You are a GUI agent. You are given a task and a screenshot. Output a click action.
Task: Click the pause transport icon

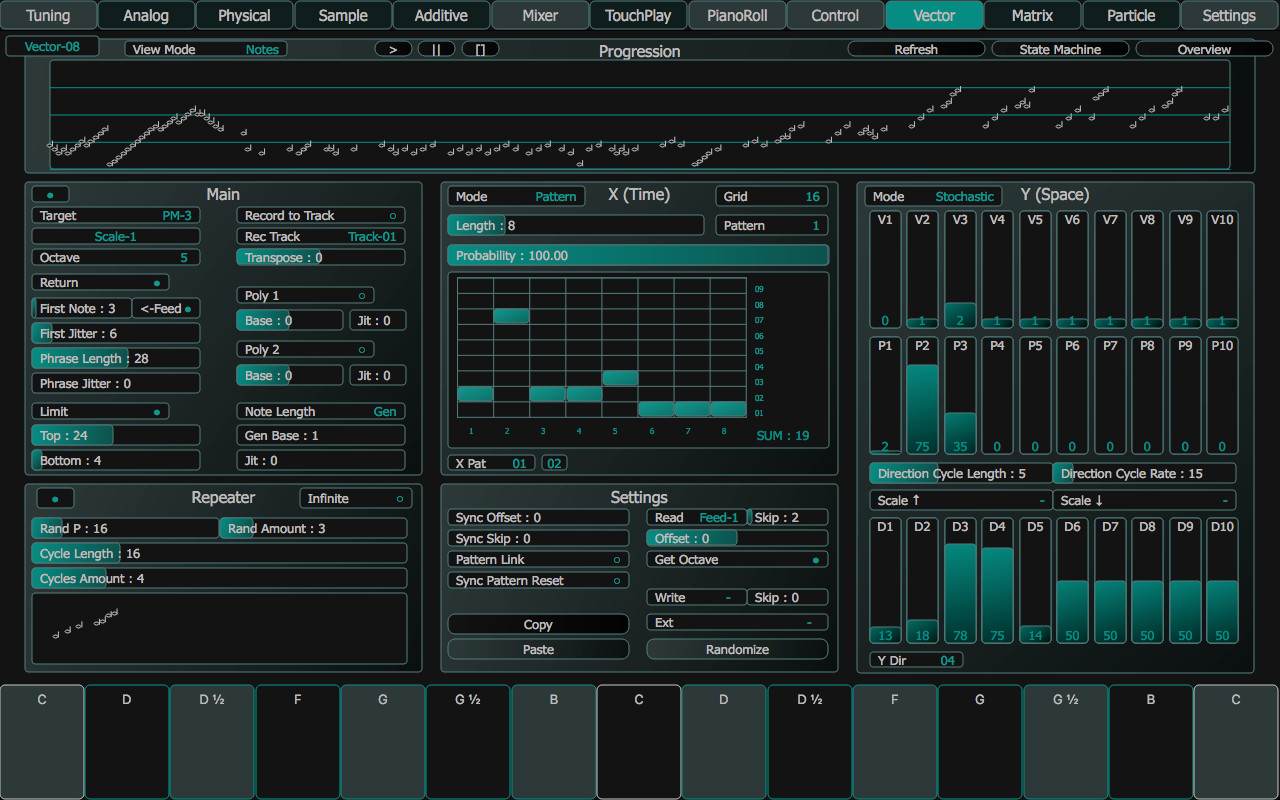pyautogui.click(x=437, y=48)
